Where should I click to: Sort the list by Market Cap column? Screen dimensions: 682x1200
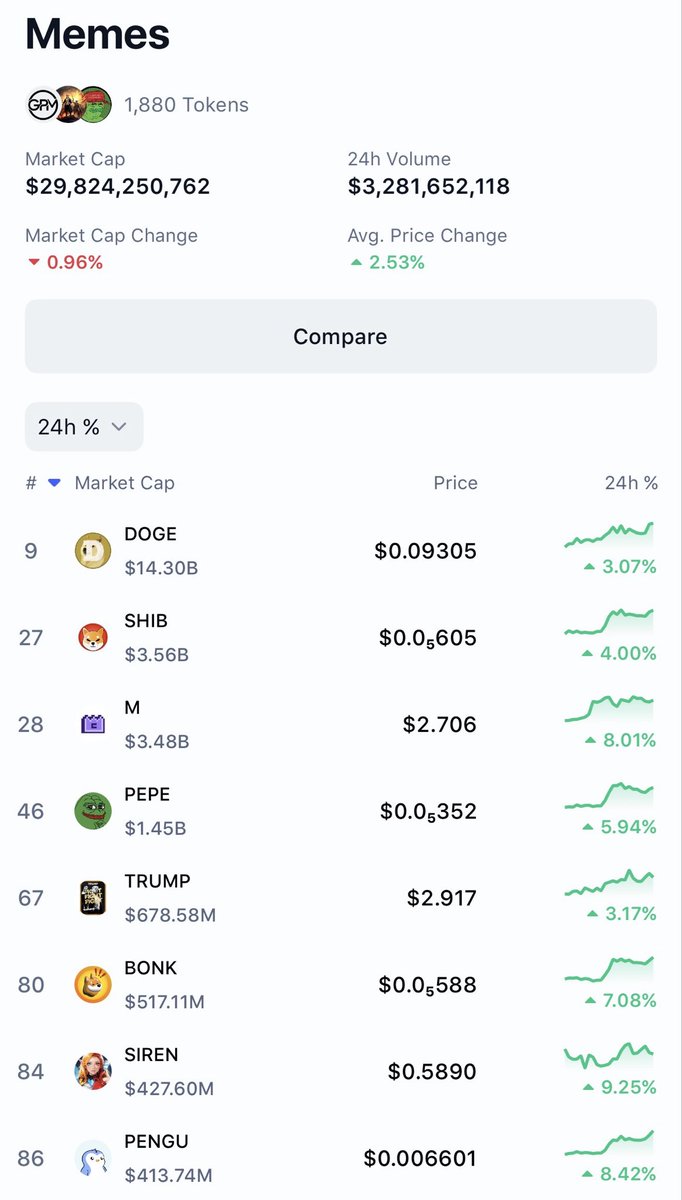[x=124, y=484]
